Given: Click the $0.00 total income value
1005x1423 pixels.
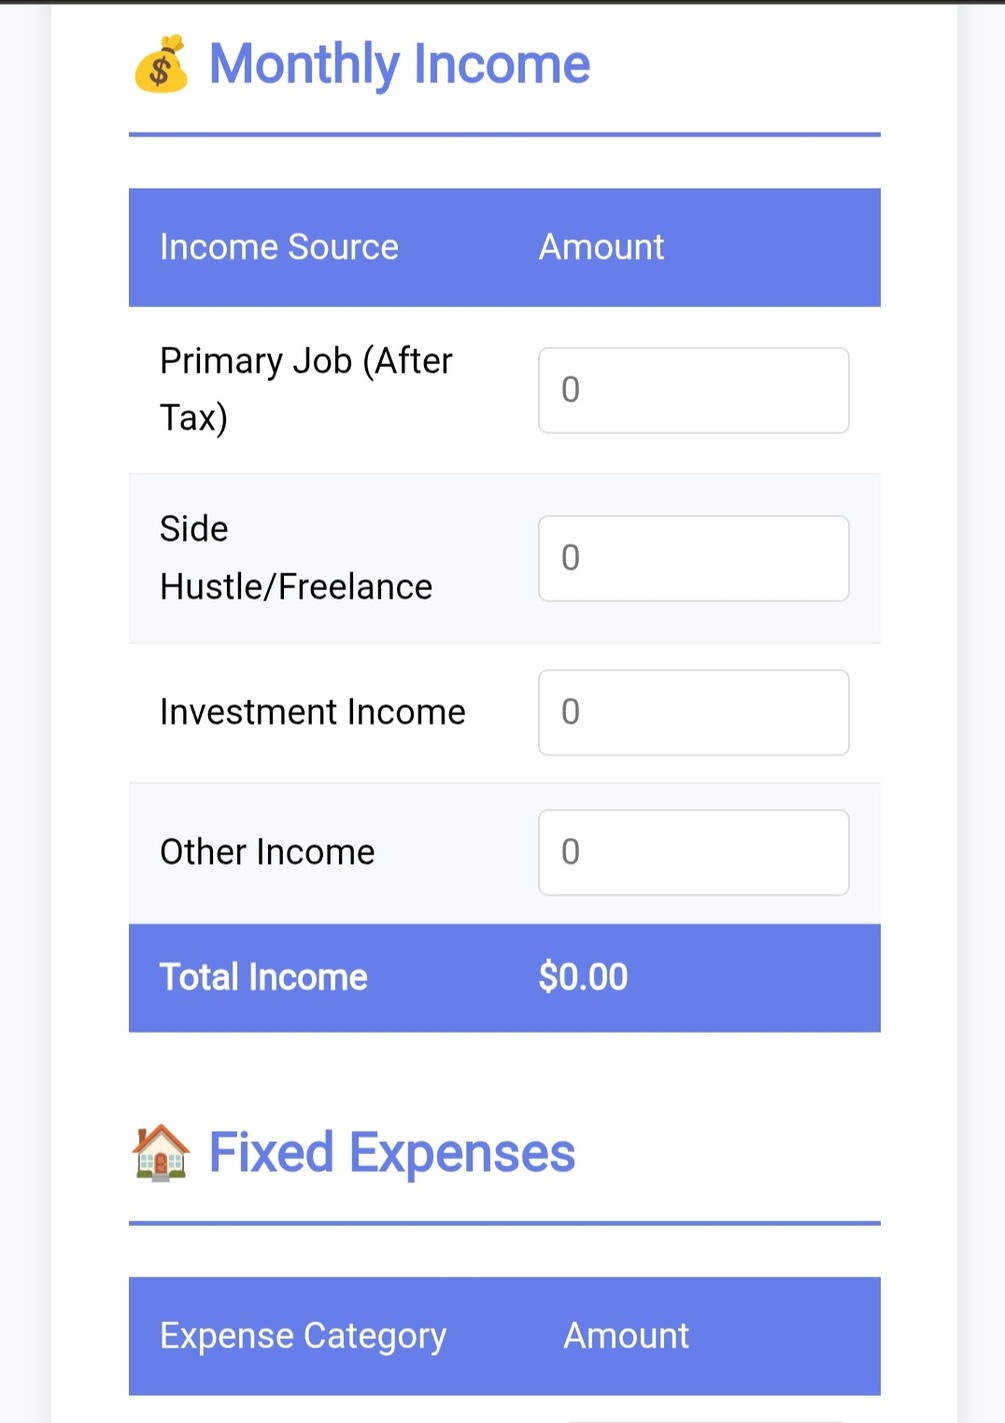Looking at the screenshot, I should coord(583,977).
